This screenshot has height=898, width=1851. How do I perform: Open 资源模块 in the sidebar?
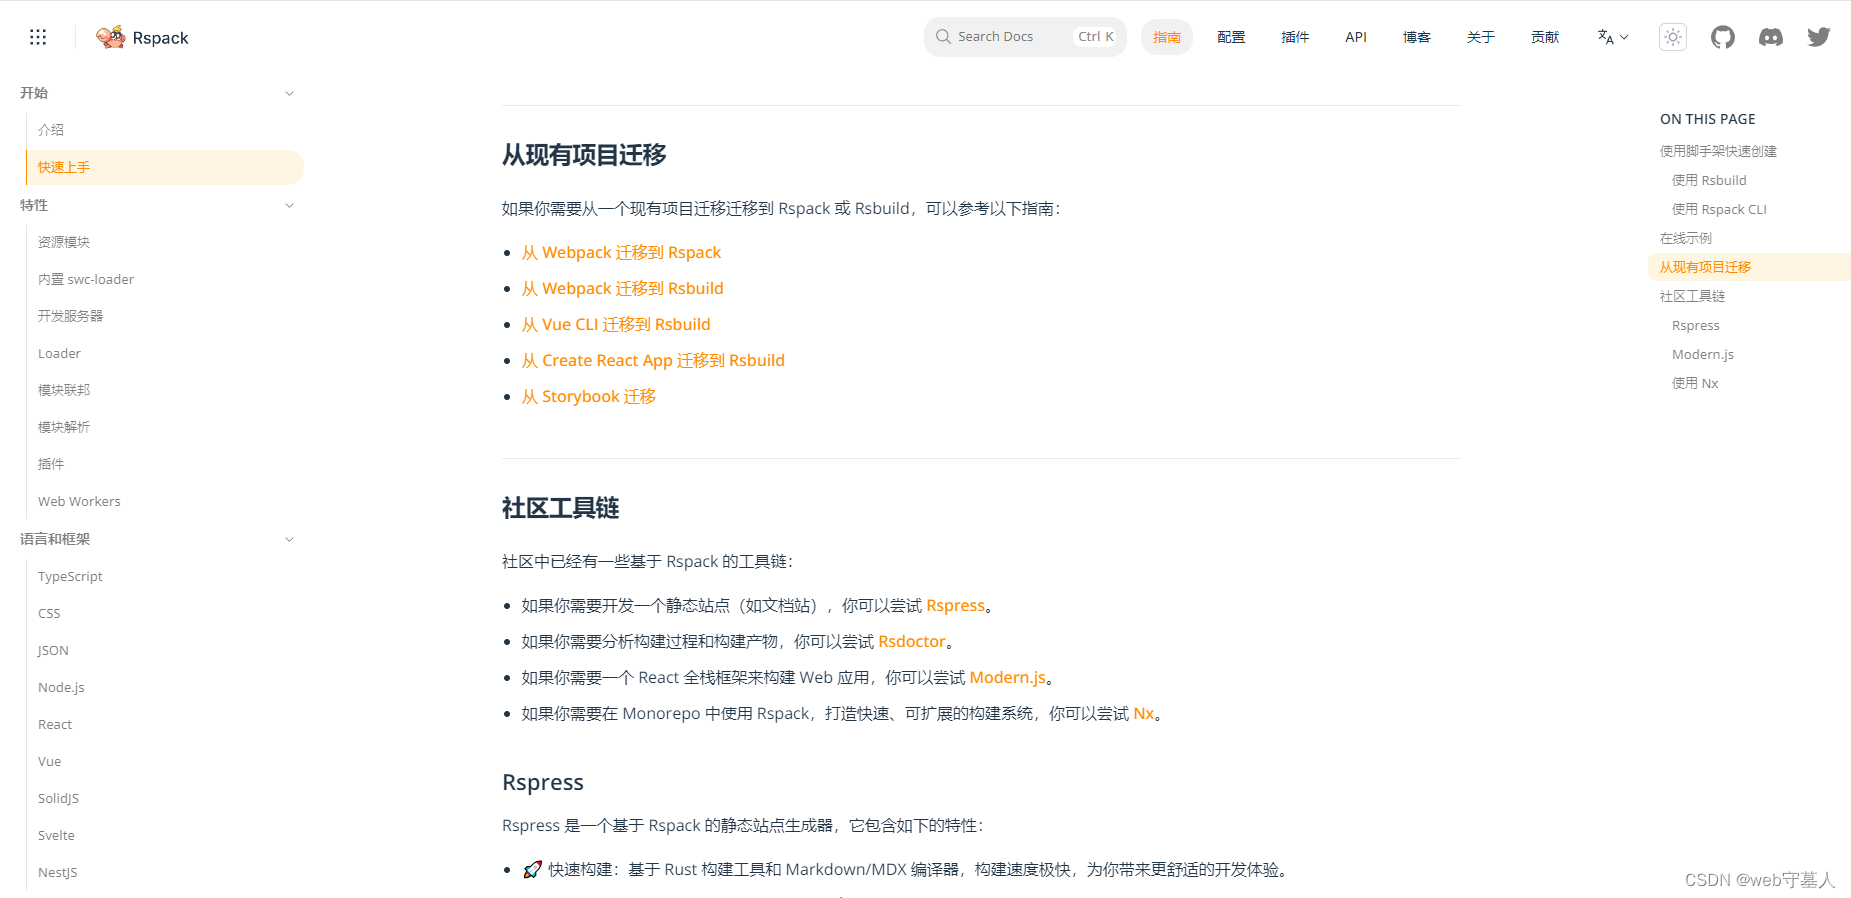[64, 242]
